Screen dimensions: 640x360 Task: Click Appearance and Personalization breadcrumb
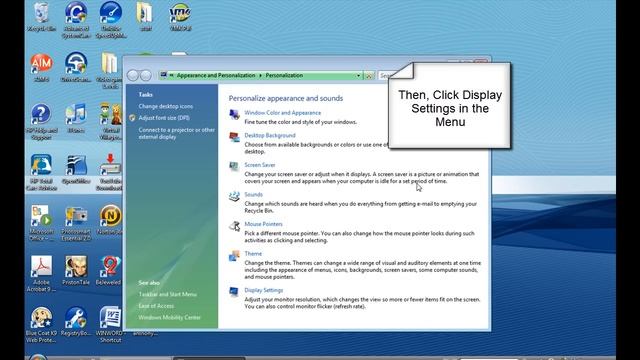(216, 76)
